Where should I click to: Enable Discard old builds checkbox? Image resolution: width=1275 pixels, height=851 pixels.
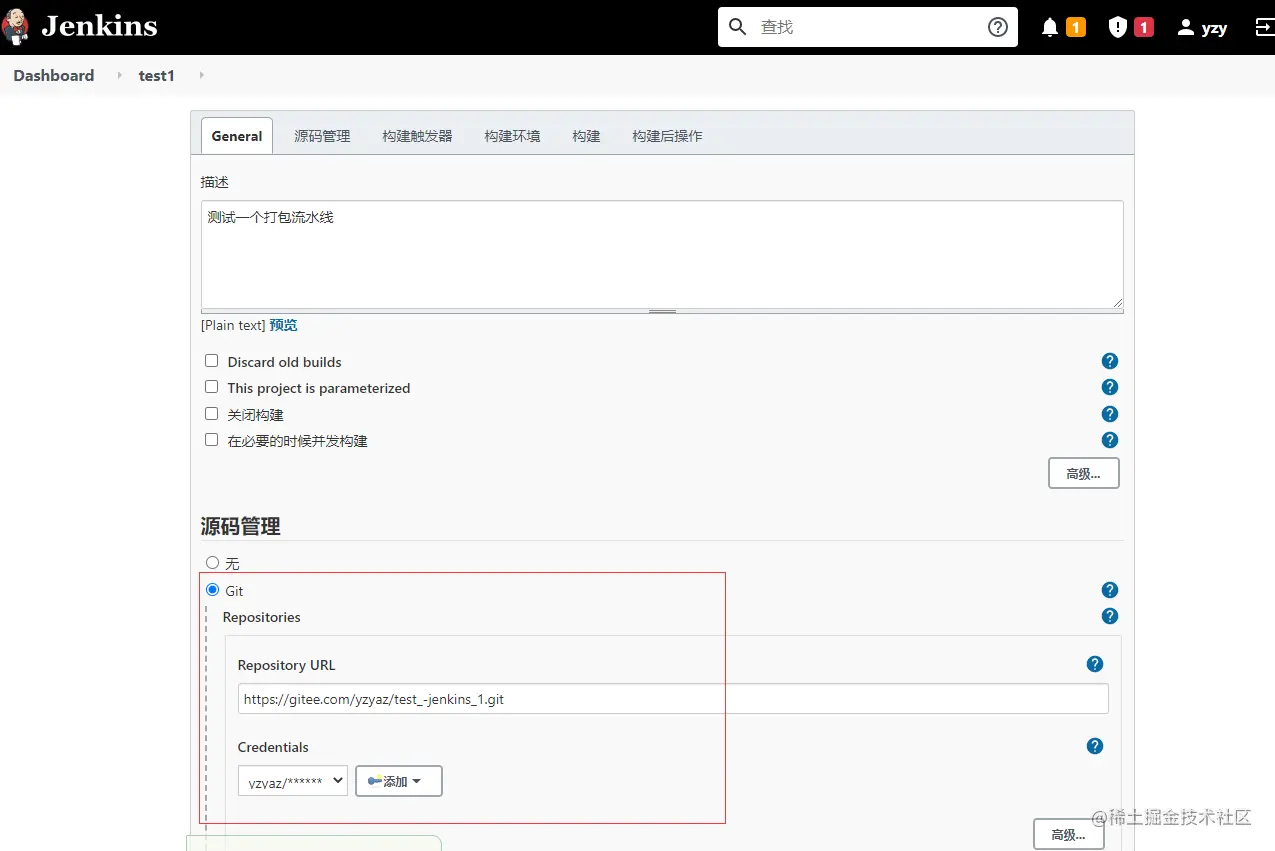coord(211,361)
